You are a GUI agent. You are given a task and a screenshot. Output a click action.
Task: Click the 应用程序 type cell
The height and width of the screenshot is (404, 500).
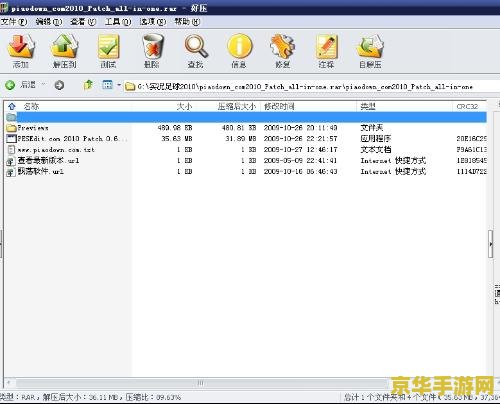pyautogui.click(x=376, y=139)
